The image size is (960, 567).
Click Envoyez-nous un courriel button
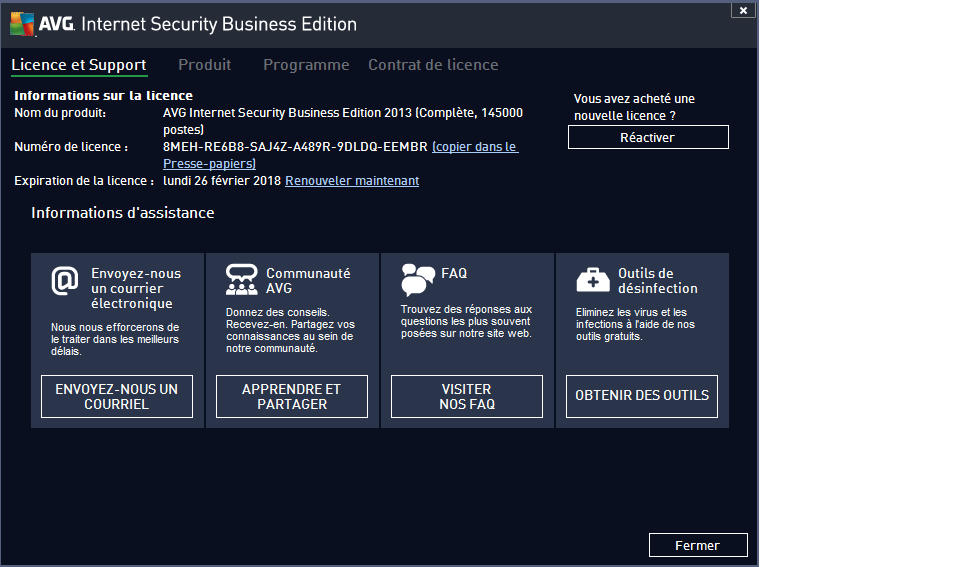click(117, 396)
